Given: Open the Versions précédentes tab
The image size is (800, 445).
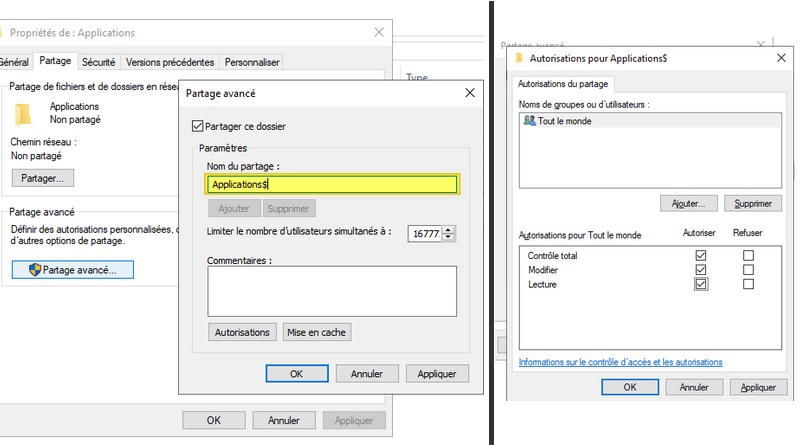Looking at the screenshot, I should (170, 62).
